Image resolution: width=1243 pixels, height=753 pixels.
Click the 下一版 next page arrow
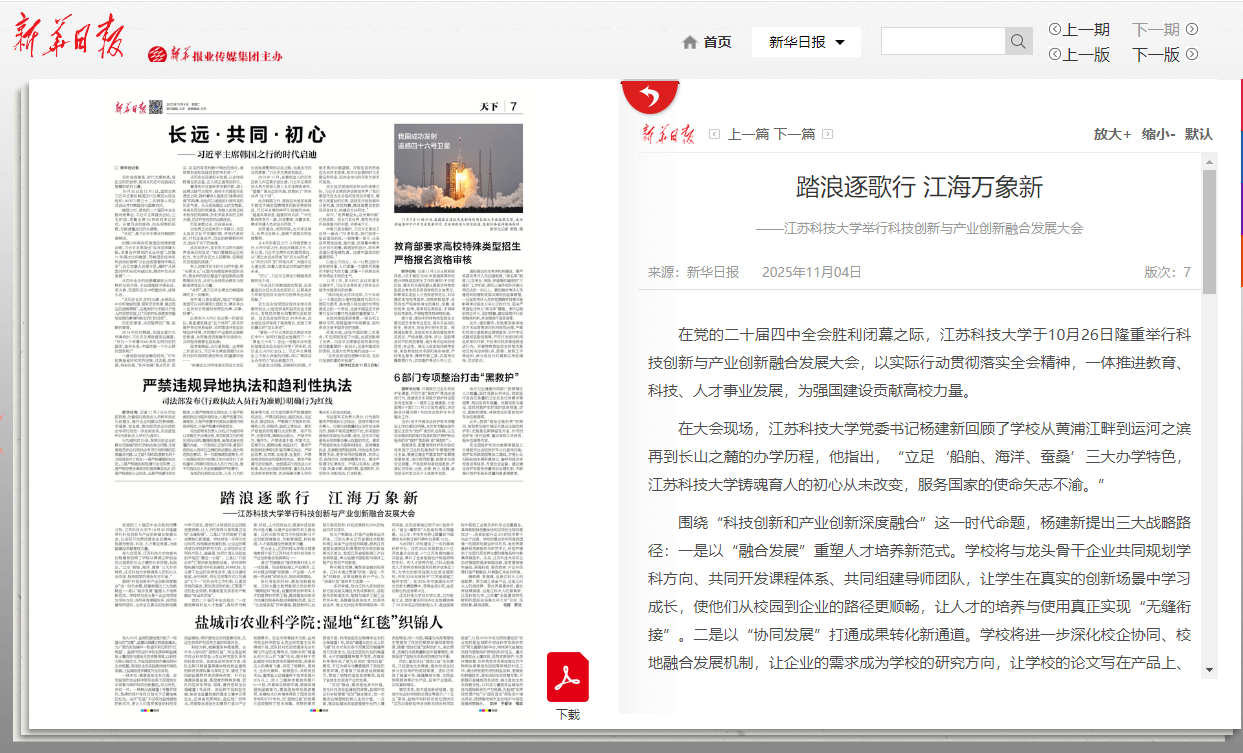[x=1191, y=55]
